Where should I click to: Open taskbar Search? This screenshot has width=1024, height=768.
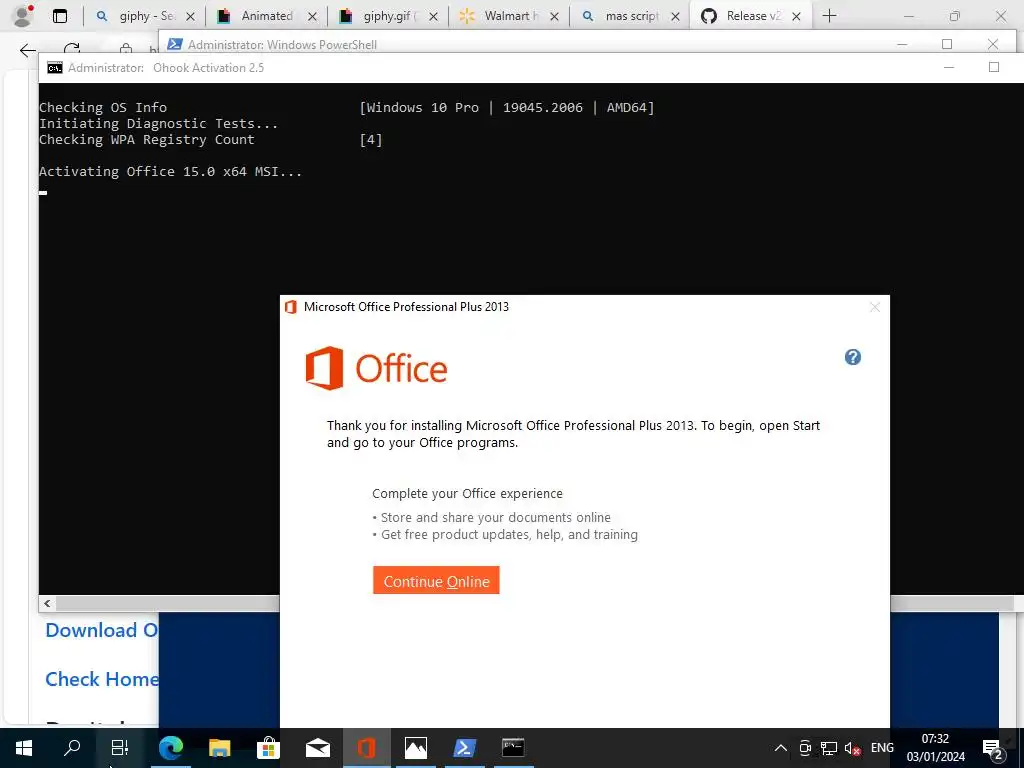(x=72, y=748)
